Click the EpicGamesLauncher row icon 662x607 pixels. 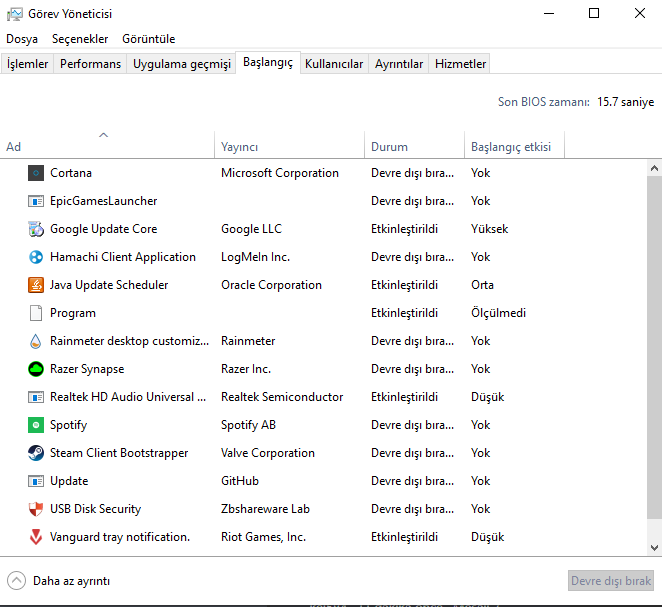tap(36, 201)
